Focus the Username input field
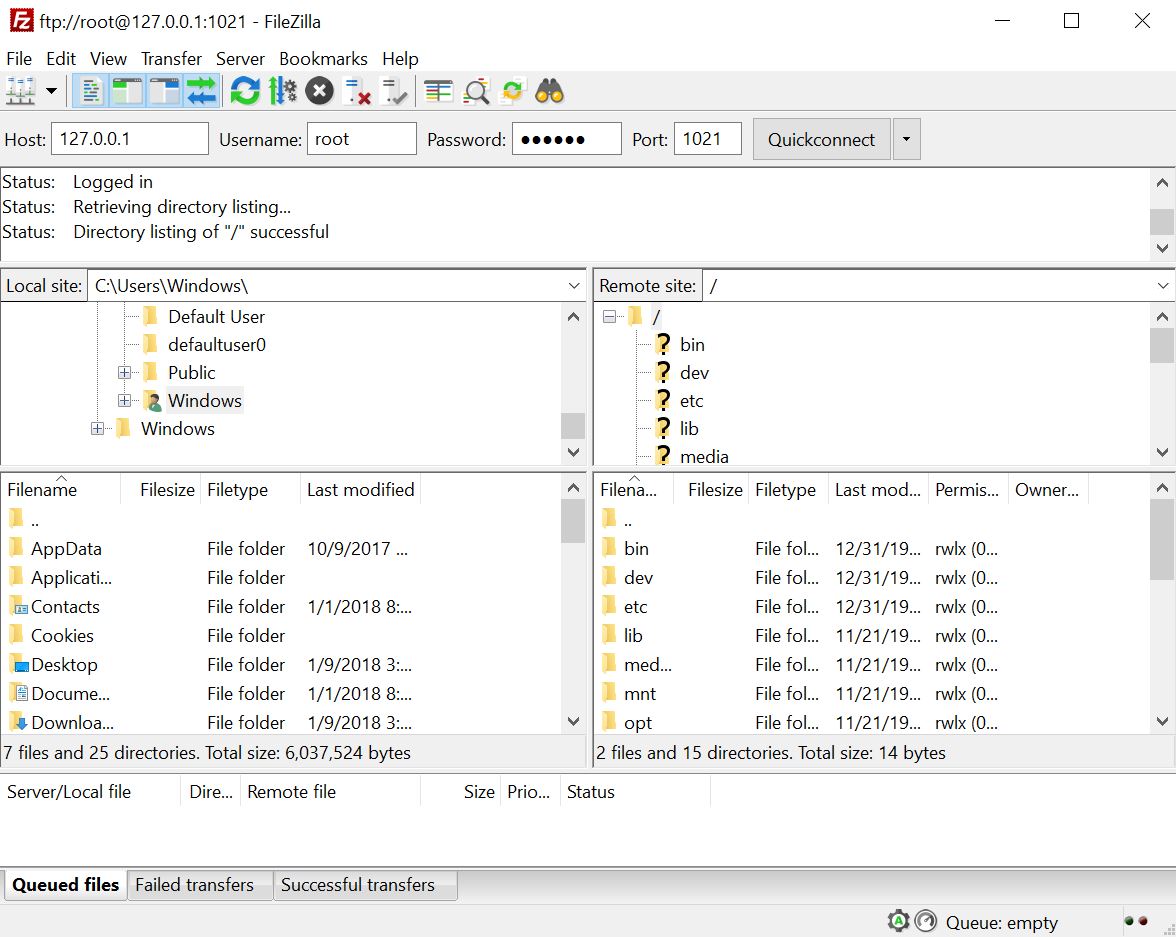The height and width of the screenshot is (937, 1176). coord(362,139)
